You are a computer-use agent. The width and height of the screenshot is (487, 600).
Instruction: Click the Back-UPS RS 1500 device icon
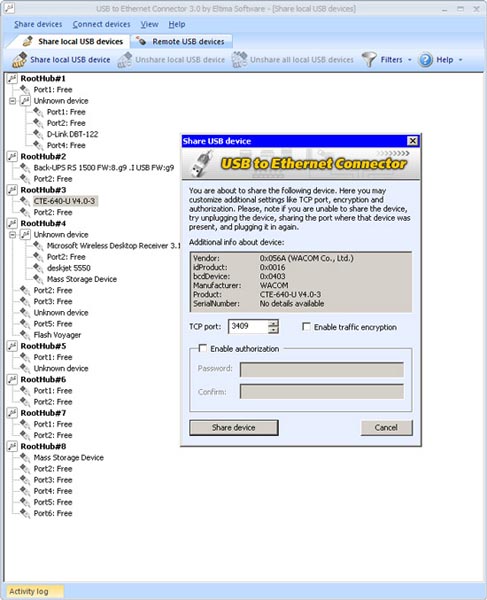25,168
